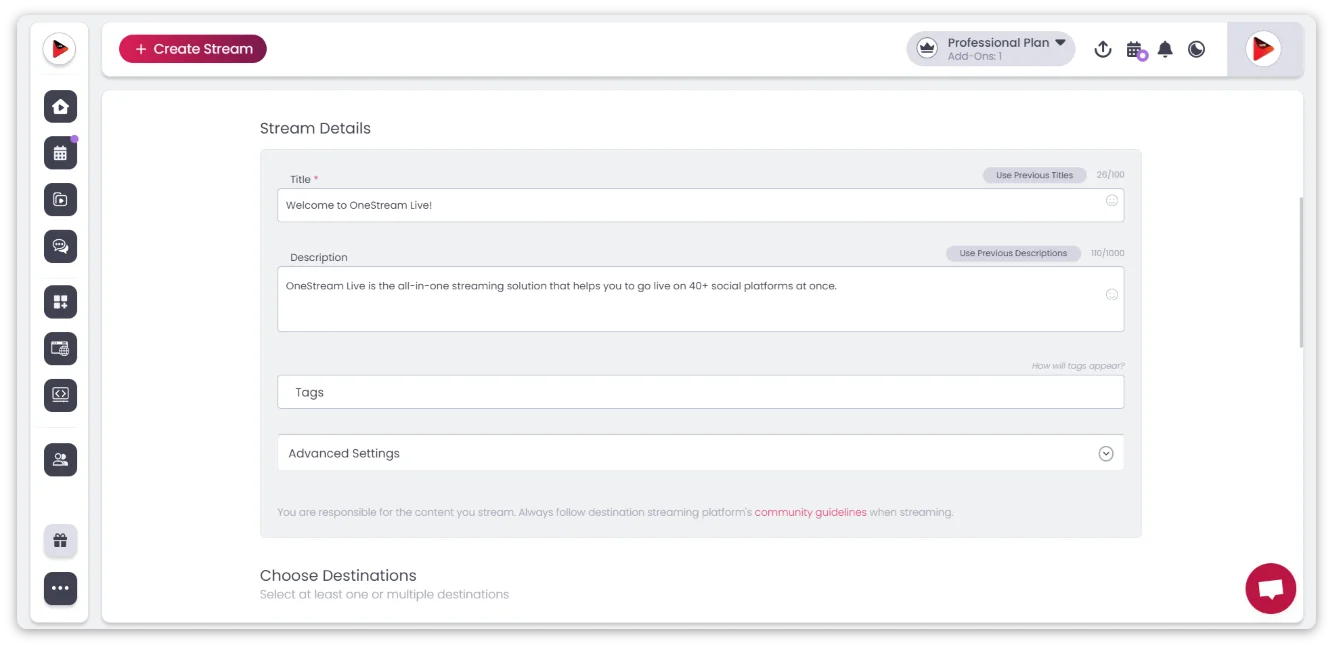Open the video library sidebar icon
This screenshot has height=648, width=1333.
point(60,199)
